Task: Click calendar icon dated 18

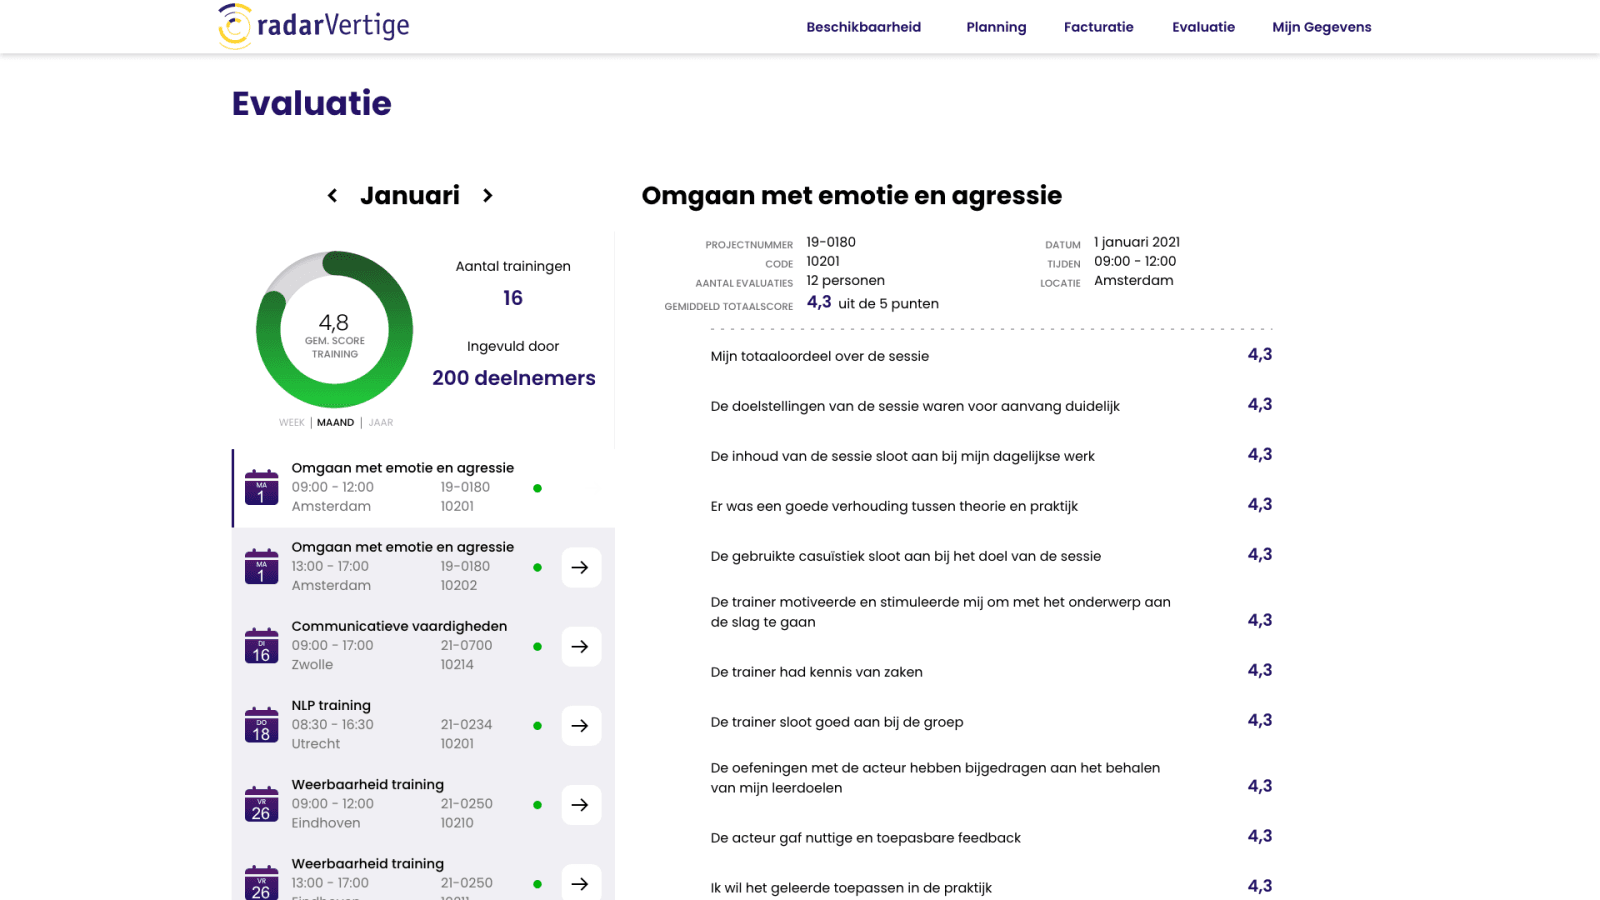Action: [261, 726]
